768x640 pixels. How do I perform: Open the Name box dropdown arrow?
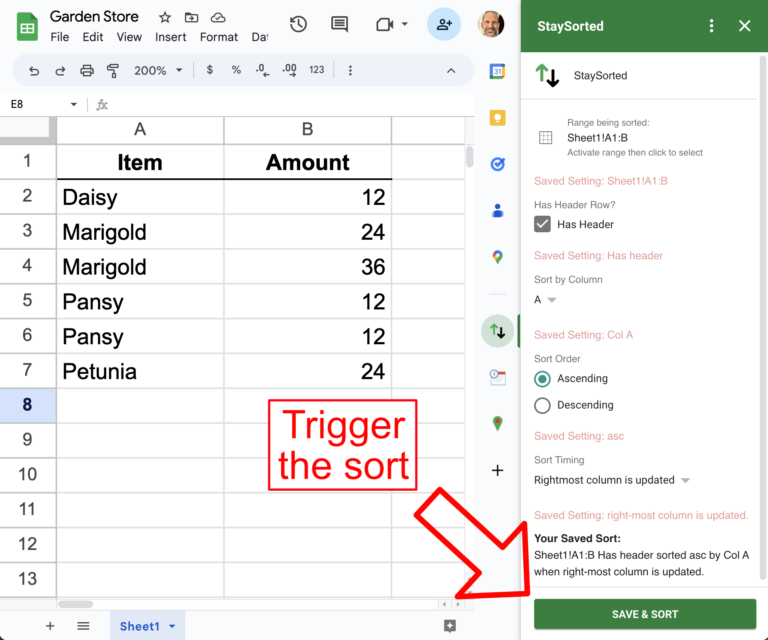click(x=73, y=104)
